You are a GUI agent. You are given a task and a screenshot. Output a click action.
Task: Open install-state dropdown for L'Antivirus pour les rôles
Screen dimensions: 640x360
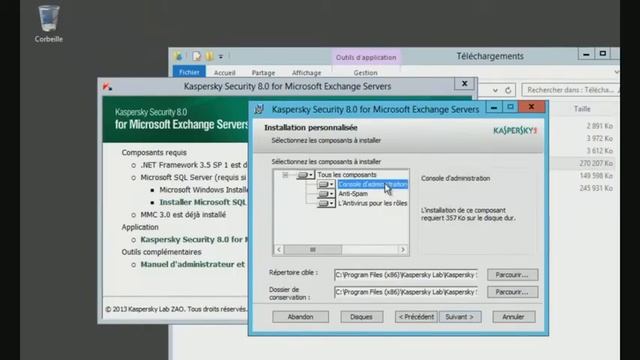326,203
